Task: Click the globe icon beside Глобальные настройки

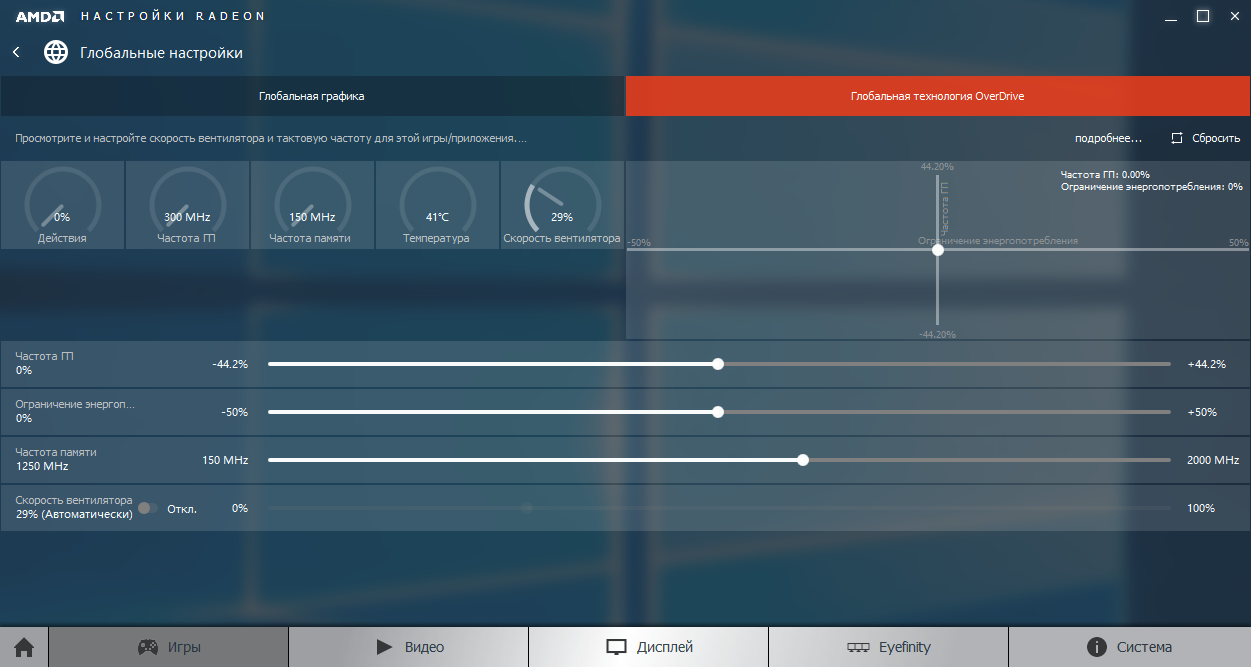Action: click(x=56, y=52)
